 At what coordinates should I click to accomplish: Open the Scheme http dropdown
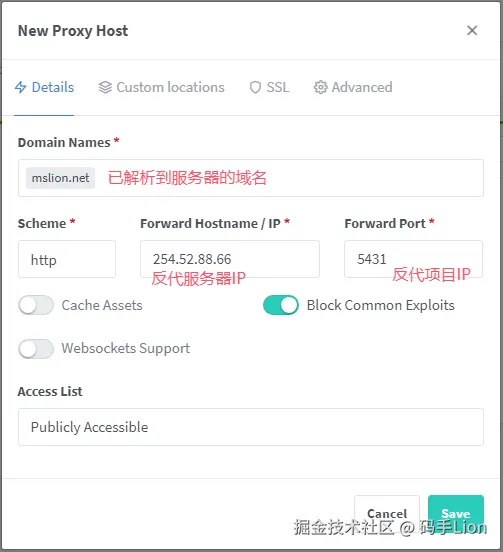(x=67, y=259)
